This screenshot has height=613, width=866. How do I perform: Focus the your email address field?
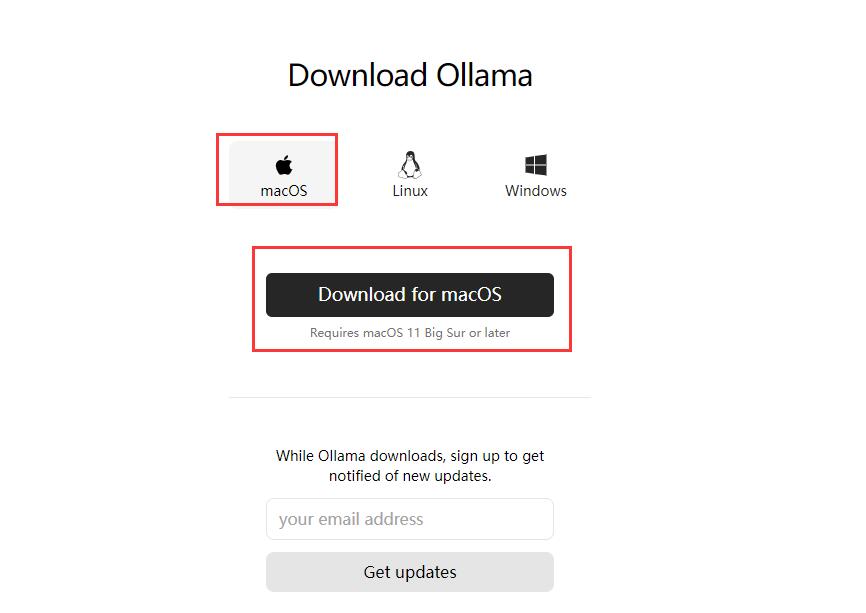pos(410,519)
